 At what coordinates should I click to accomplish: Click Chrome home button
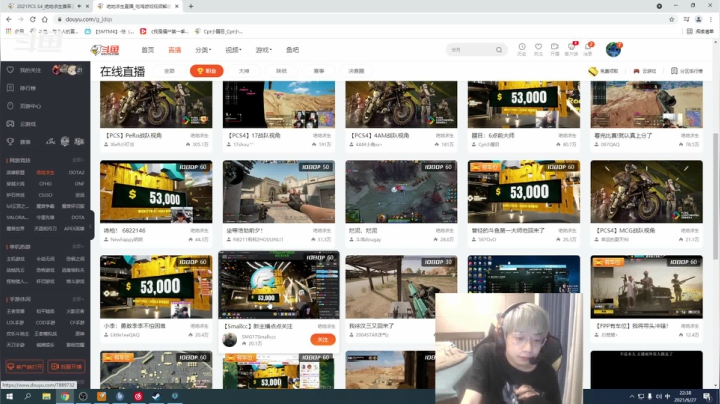coord(45,19)
